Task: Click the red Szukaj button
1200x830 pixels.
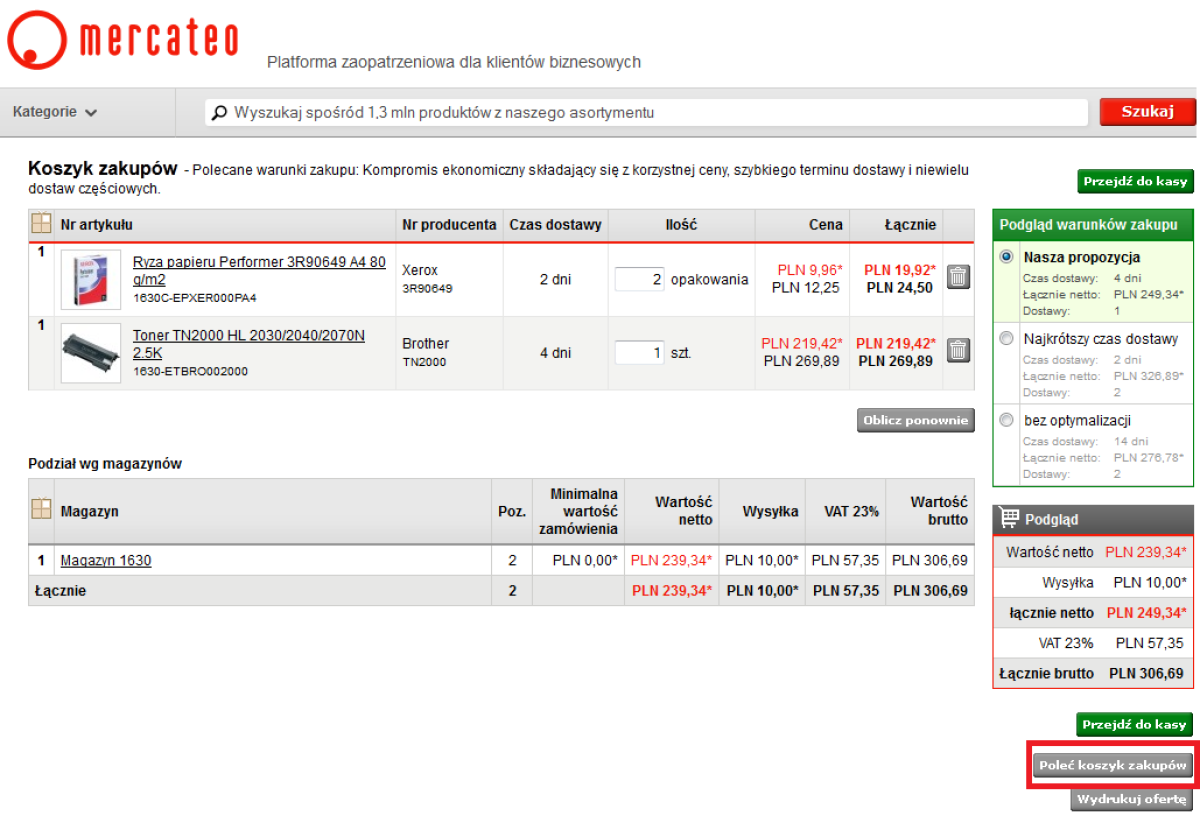Action: 1147,112
